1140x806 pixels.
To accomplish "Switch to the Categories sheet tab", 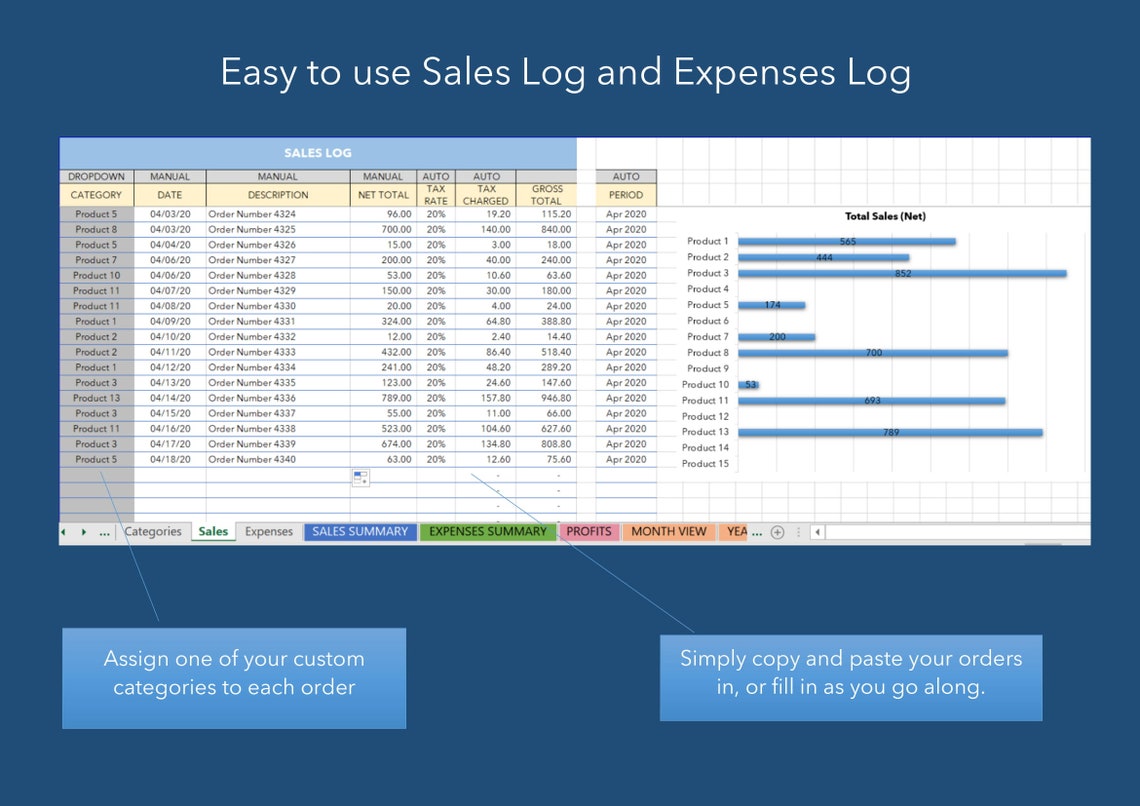I will click(x=153, y=531).
